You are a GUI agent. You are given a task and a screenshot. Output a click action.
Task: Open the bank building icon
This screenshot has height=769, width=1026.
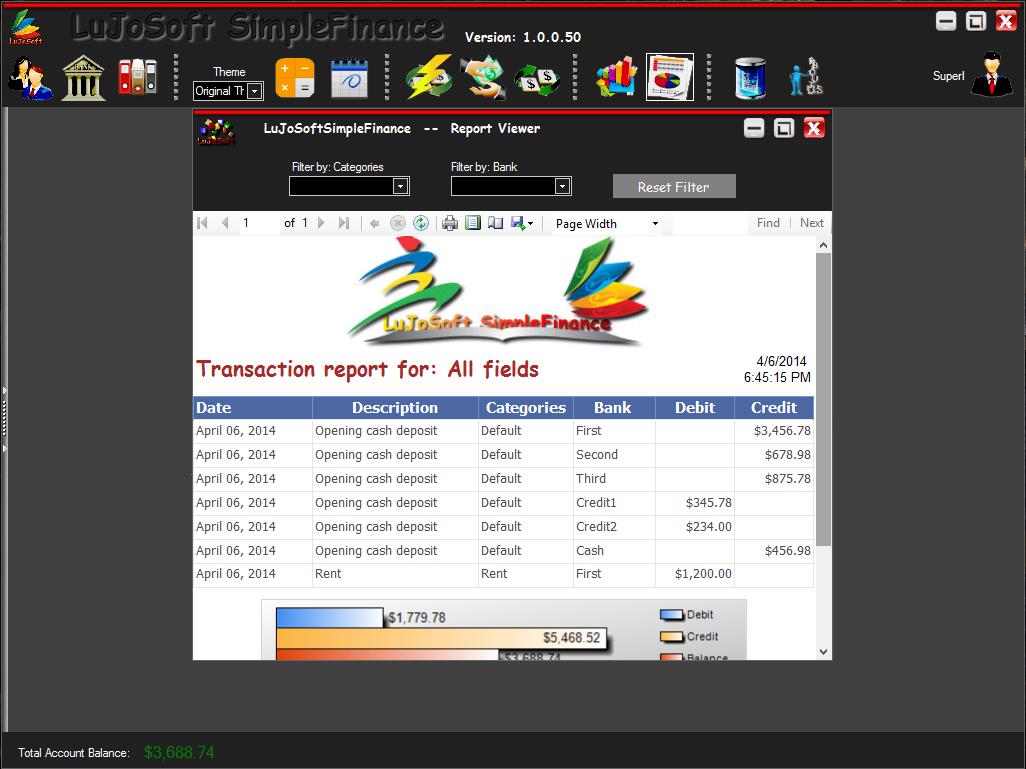pyautogui.click(x=83, y=78)
